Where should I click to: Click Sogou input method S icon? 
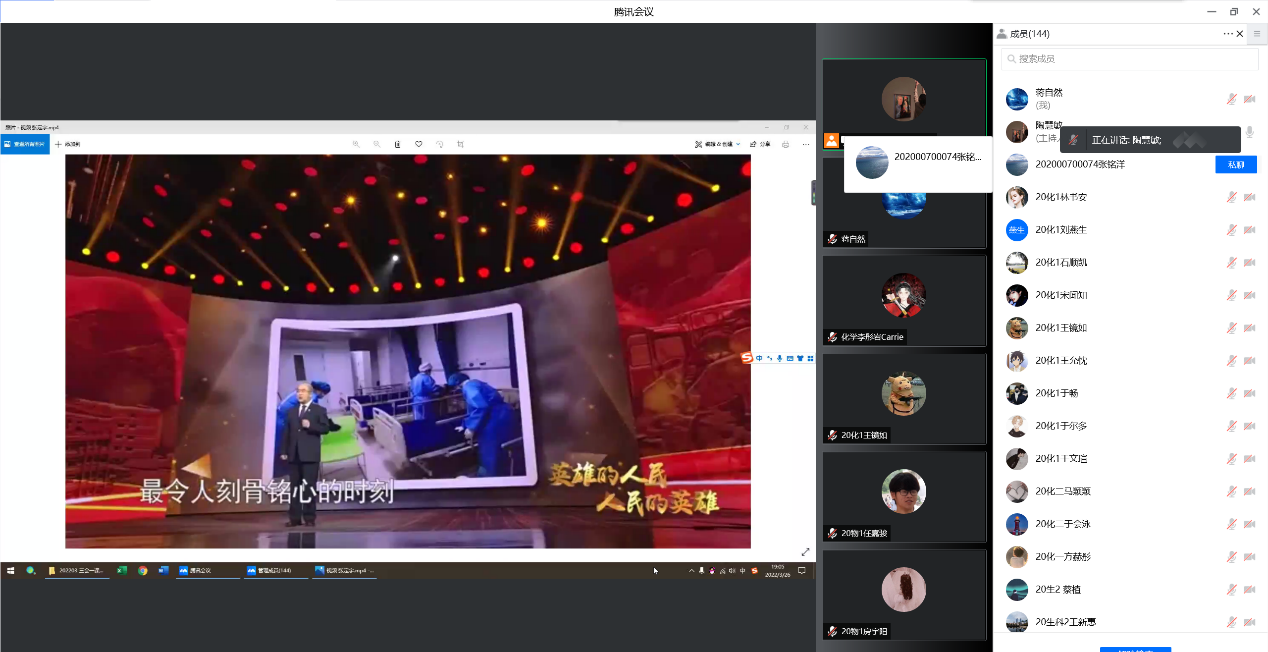pos(746,358)
